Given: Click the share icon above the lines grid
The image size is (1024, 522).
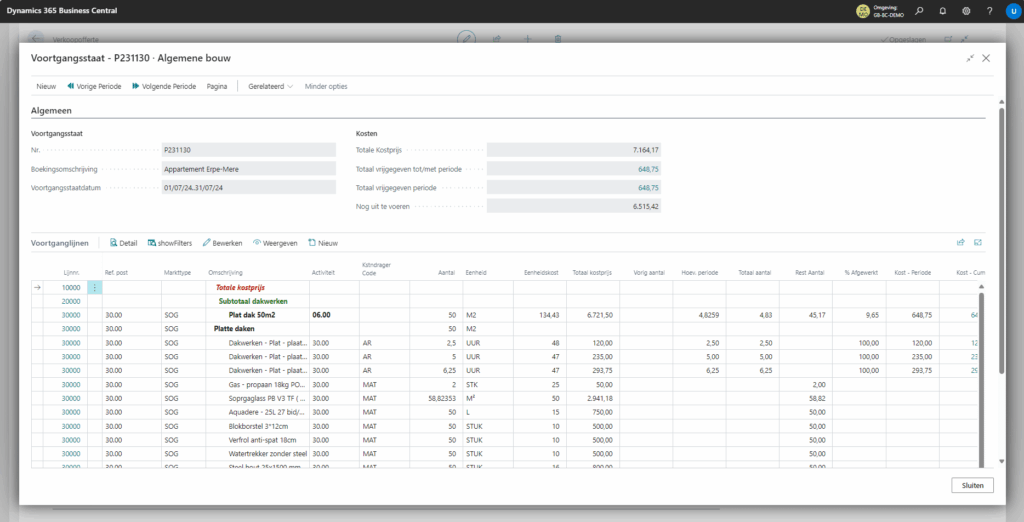Looking at the screenshot, I should [961, 242].
